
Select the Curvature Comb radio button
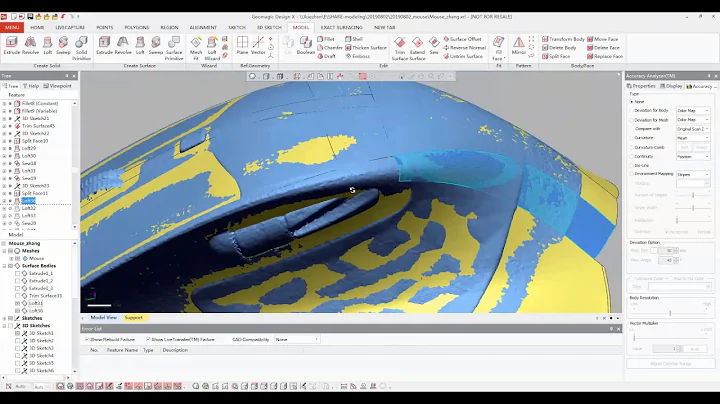point(632,147)
